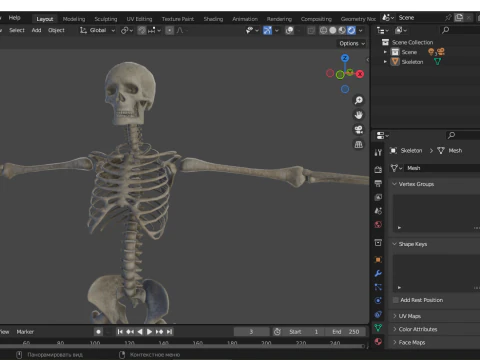Play the animation in reverse
Screen dimensions: 480x360
[x=140, y=332]
